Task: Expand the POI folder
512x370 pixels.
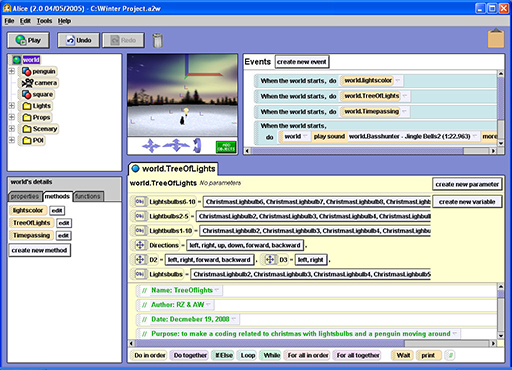Action: 12,140
